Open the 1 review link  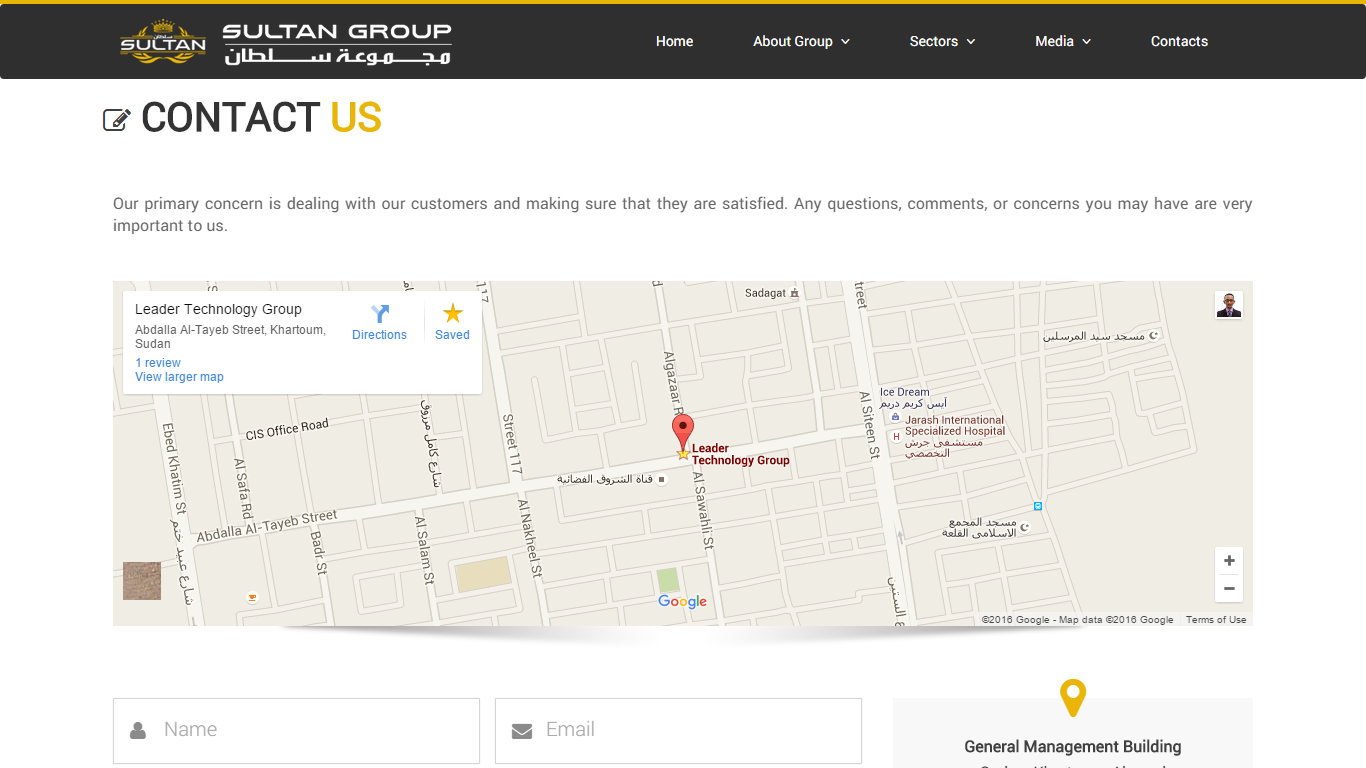click(158, 363)
